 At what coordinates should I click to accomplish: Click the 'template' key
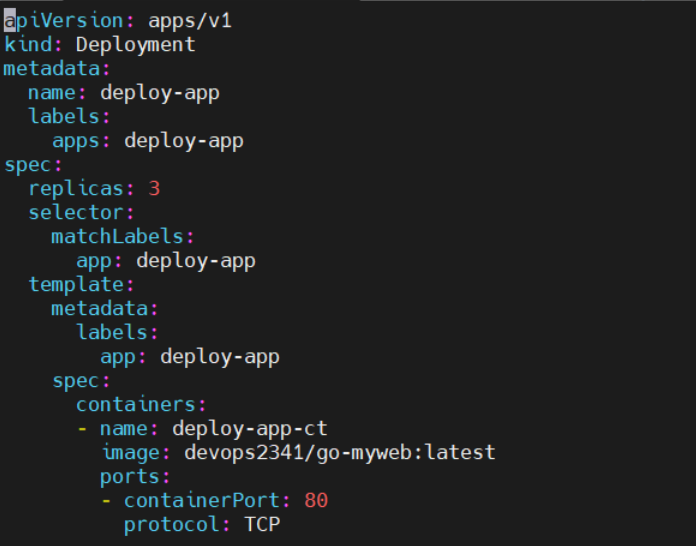point(75,285)
